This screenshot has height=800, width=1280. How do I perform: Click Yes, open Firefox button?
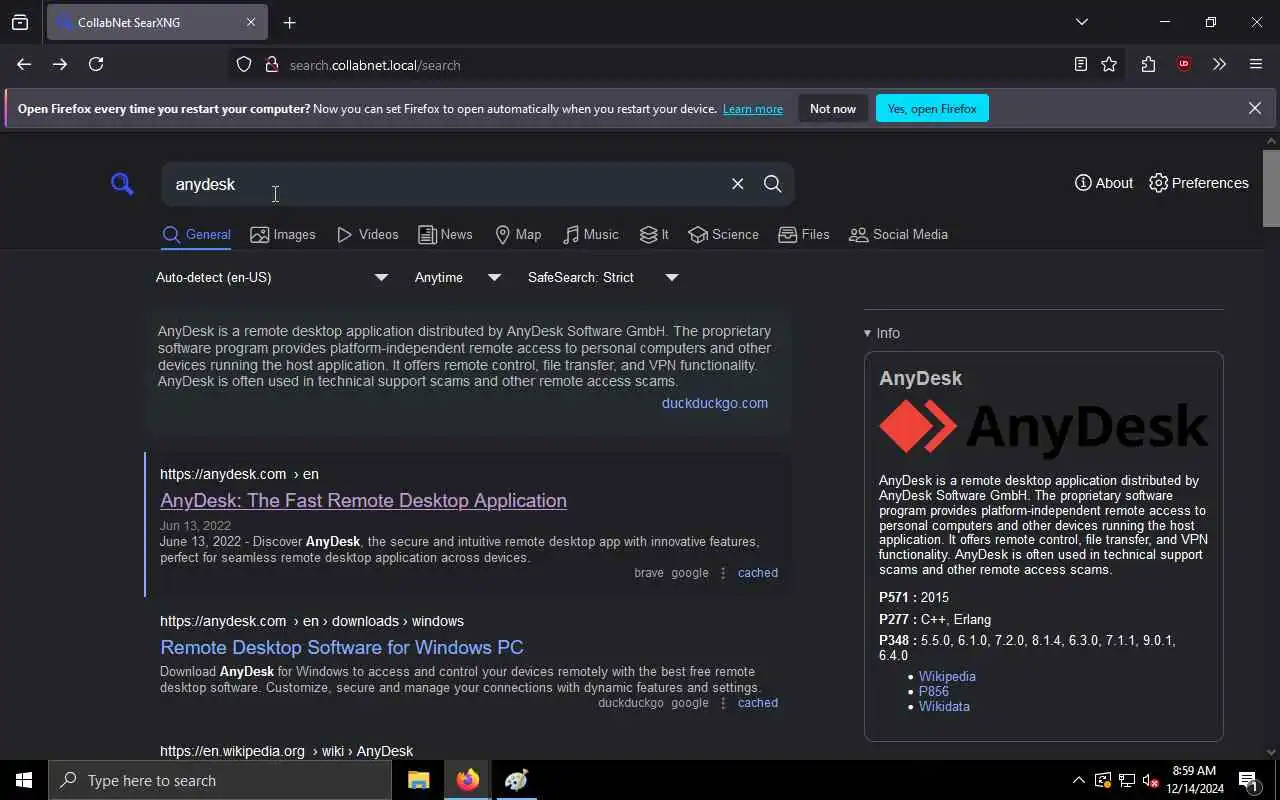point(932,108)
